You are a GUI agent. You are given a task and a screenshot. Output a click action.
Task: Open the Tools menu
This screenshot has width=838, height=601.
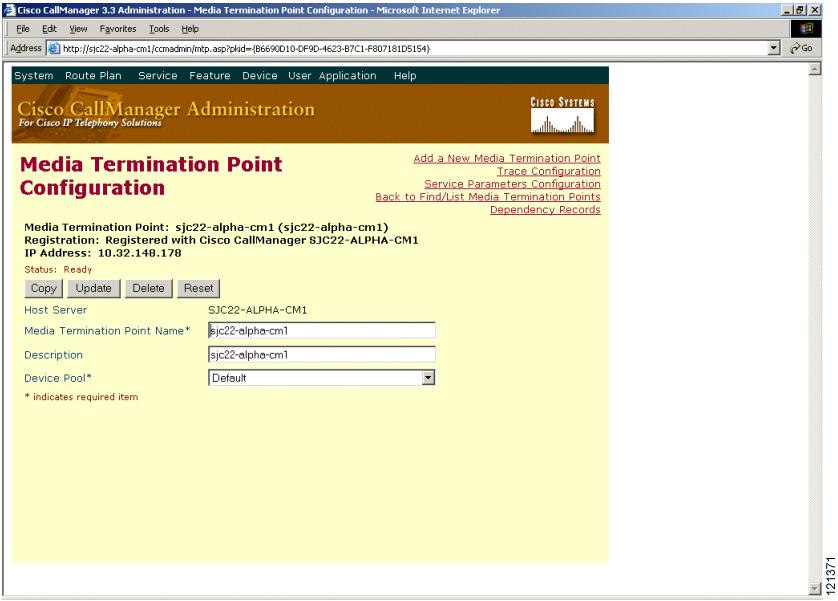pos(159,29)
